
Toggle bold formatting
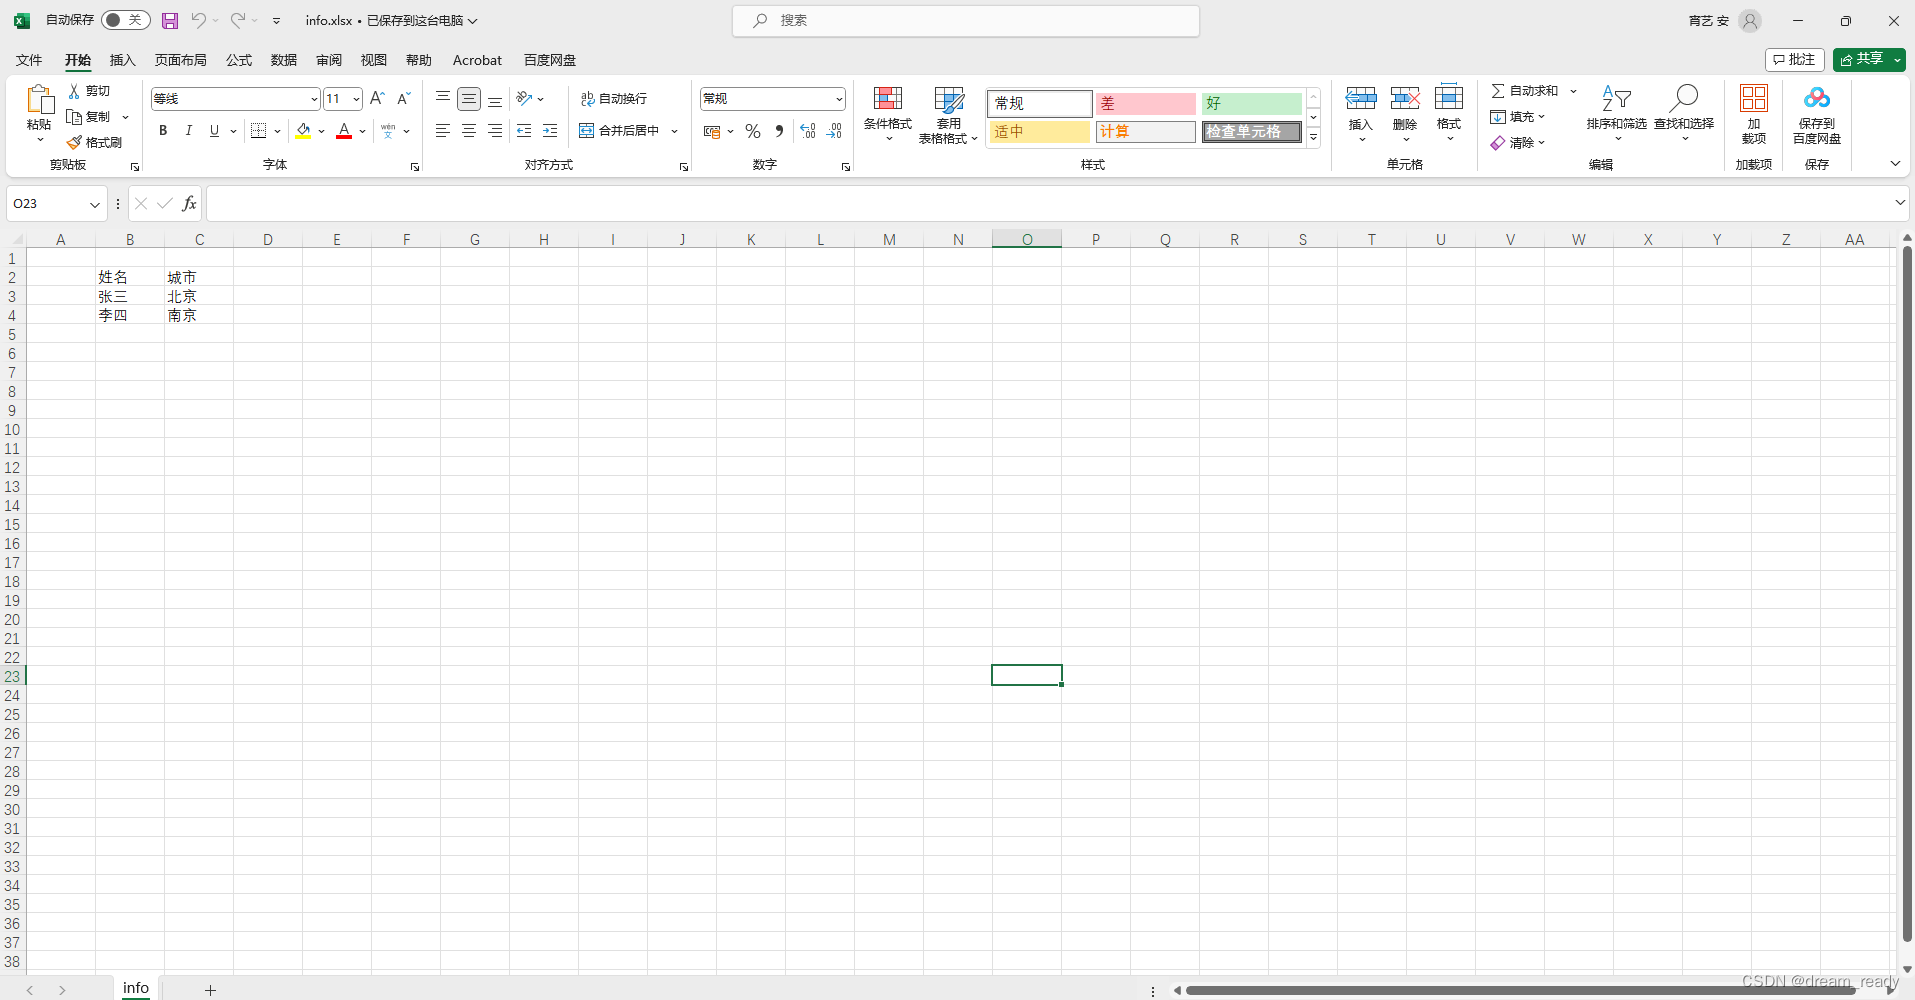(x=162, y=131)
